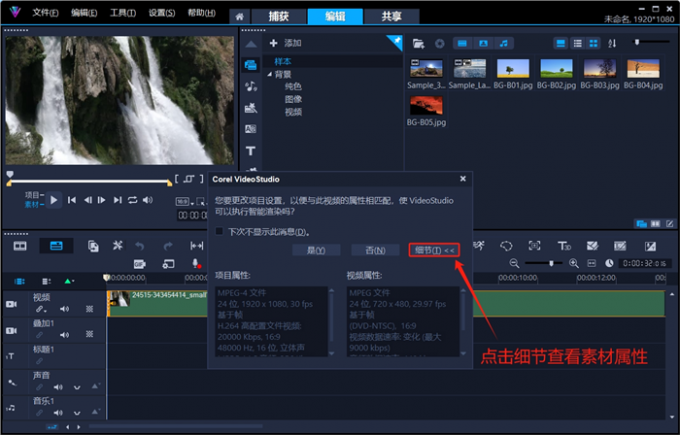This screenshot has width=680, height=435.
Task: Open the mask creator lasso tool
Action: pos(506,246)
